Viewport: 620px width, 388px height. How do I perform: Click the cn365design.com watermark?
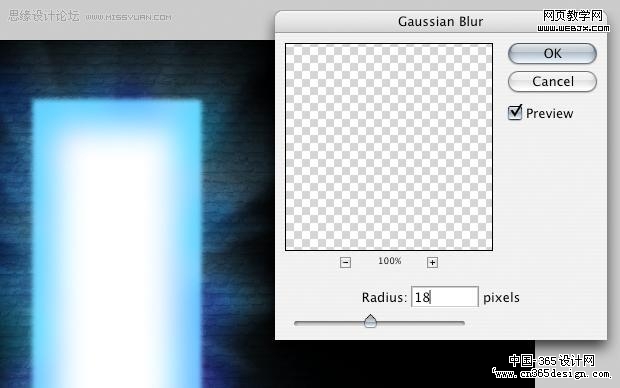552,373
